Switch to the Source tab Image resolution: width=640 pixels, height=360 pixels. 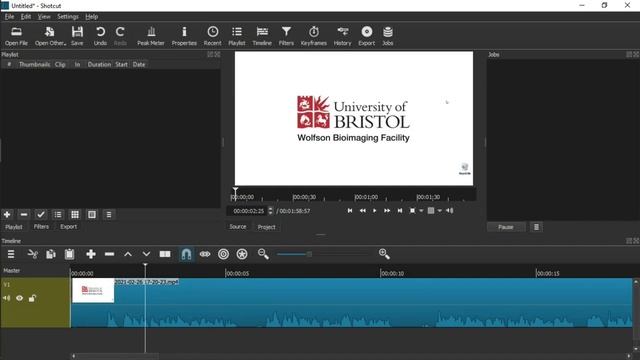click(x=238, y=227)
